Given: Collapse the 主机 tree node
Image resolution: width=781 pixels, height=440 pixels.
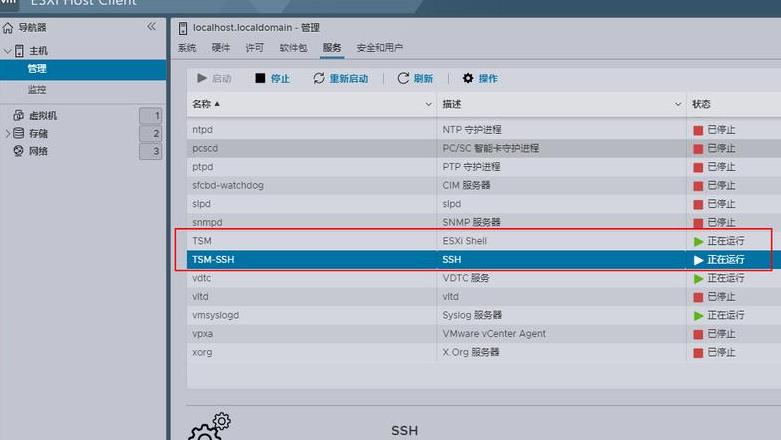Looking at the screenshot, I should tap(7, 51).
